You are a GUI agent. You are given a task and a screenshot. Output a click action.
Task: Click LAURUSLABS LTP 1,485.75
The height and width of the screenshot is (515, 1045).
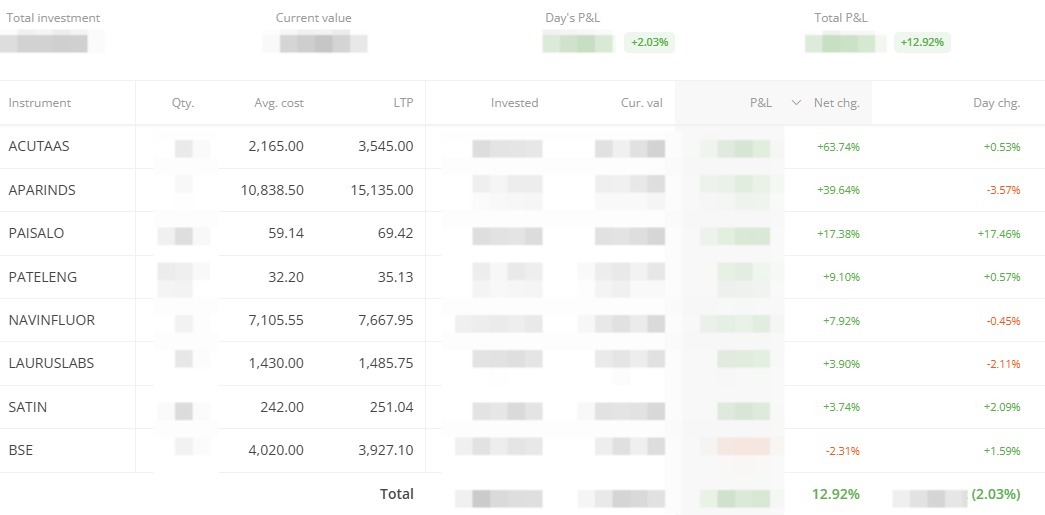coord(385,363)
